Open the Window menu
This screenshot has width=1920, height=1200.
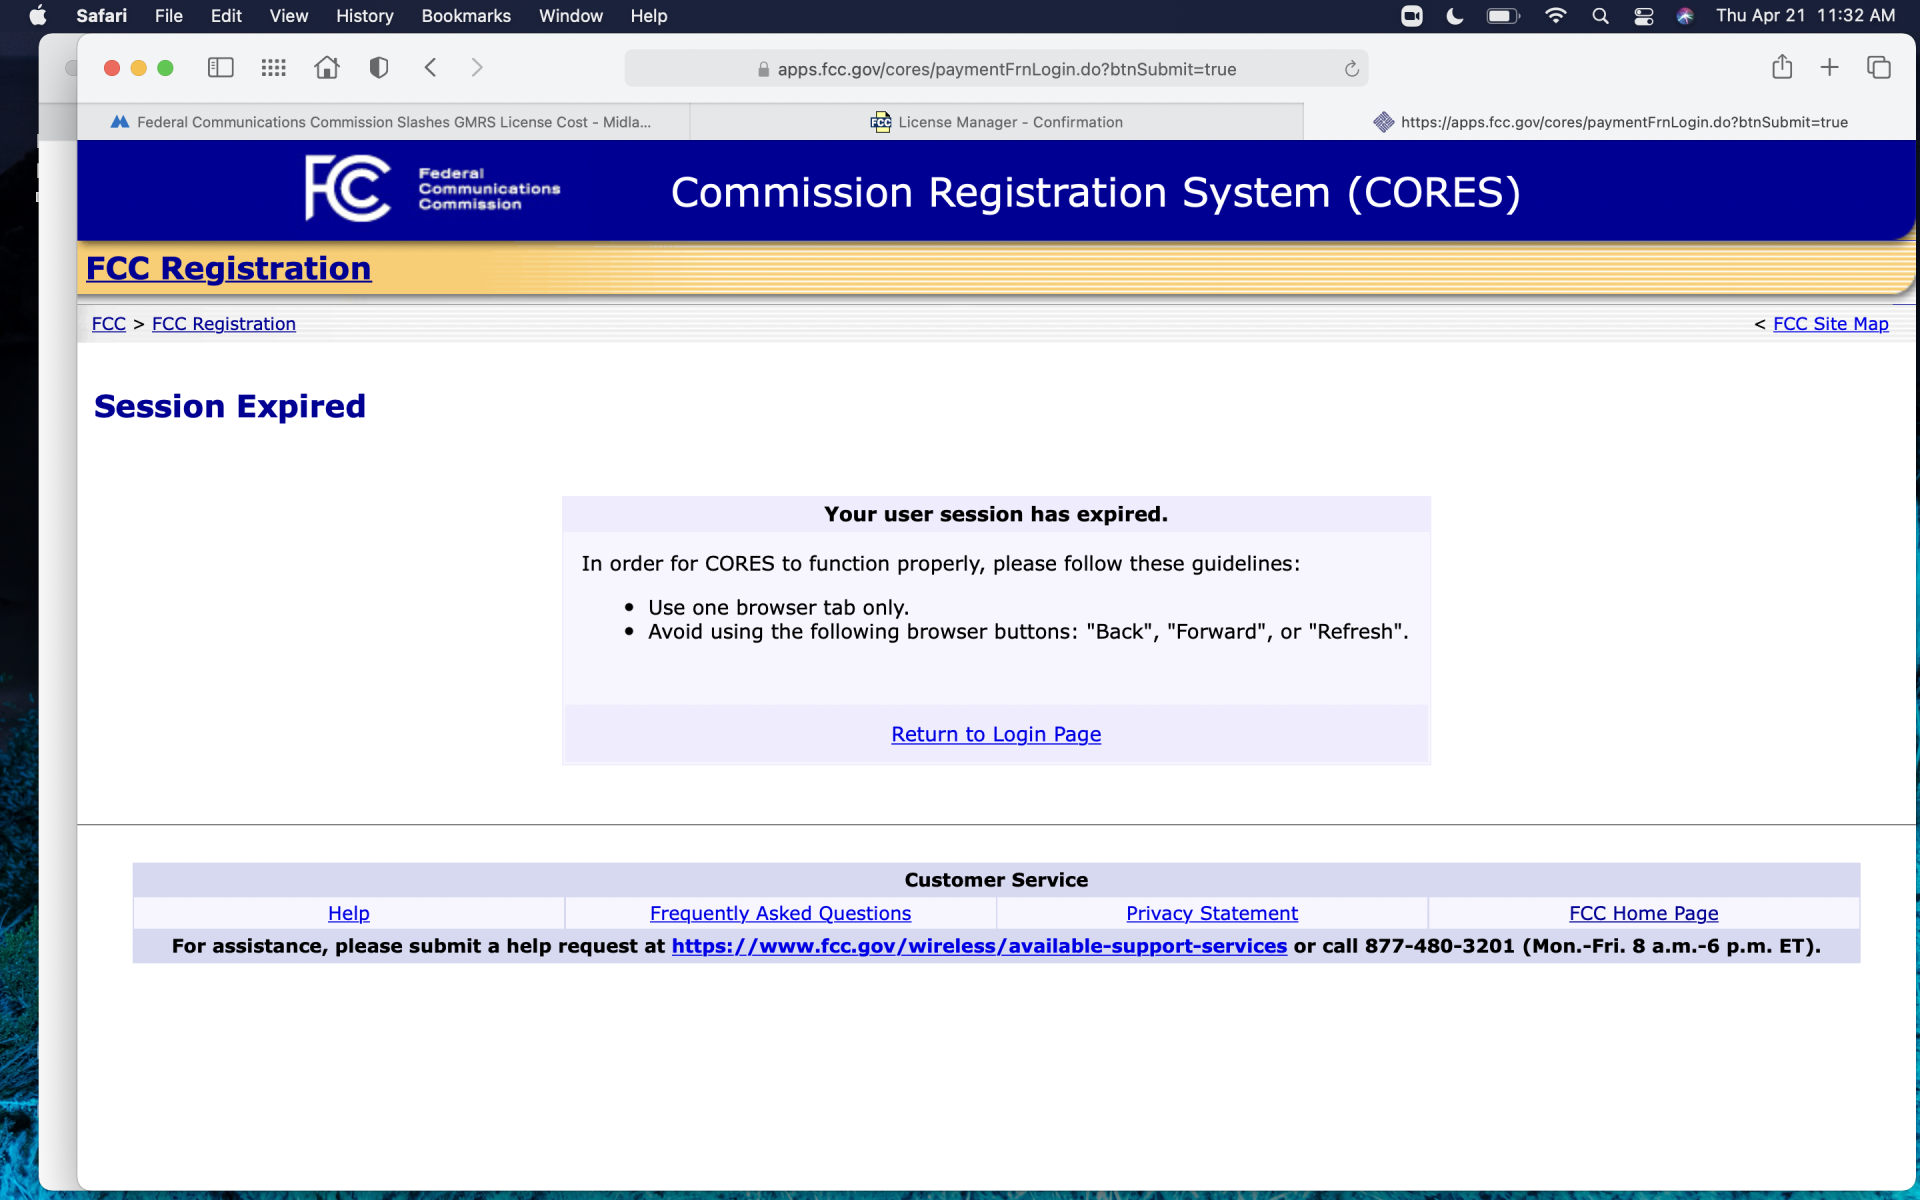tap(570, 15)
